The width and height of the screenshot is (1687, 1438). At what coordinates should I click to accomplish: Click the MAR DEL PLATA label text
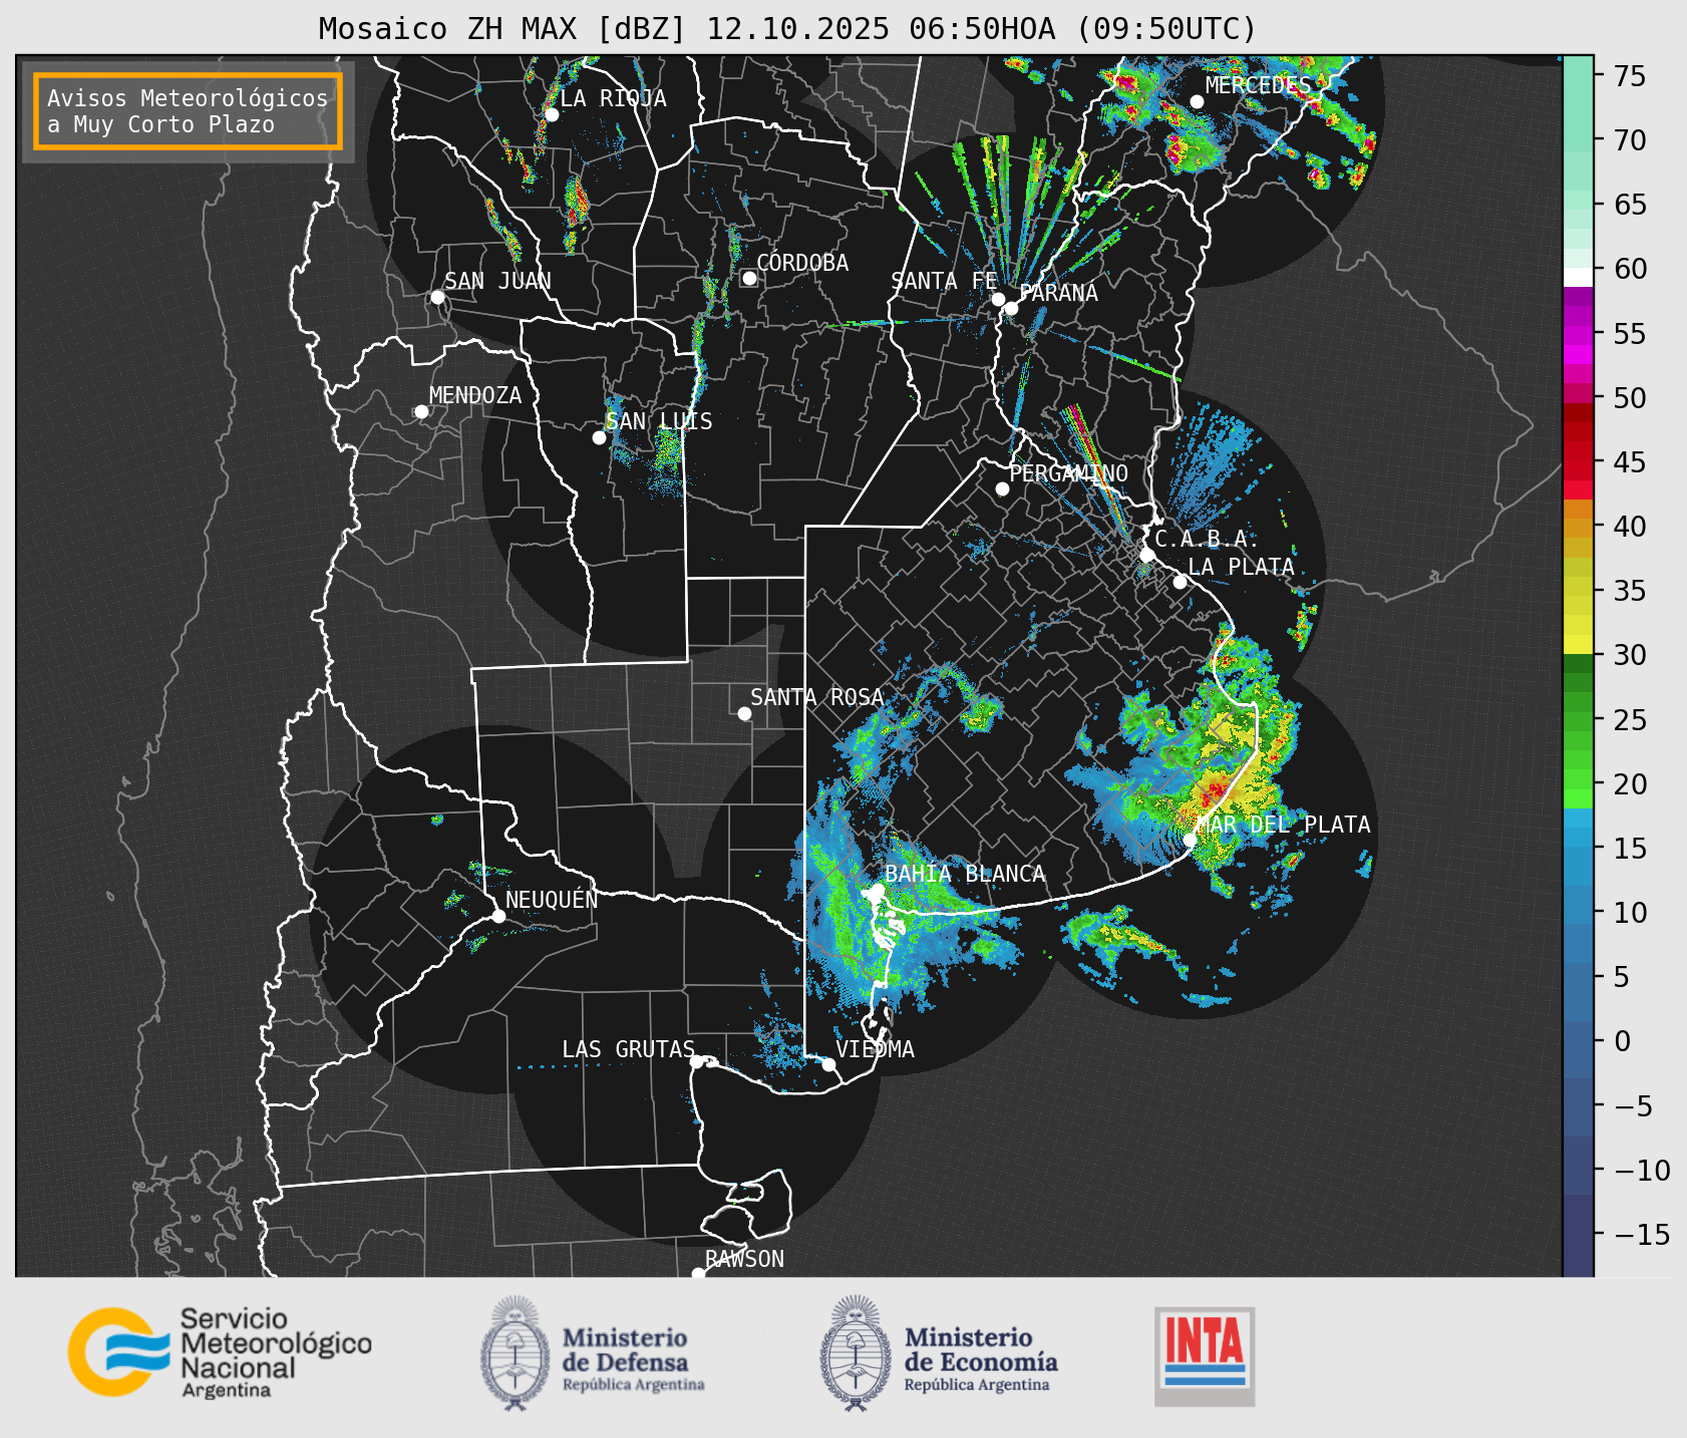1284,825
